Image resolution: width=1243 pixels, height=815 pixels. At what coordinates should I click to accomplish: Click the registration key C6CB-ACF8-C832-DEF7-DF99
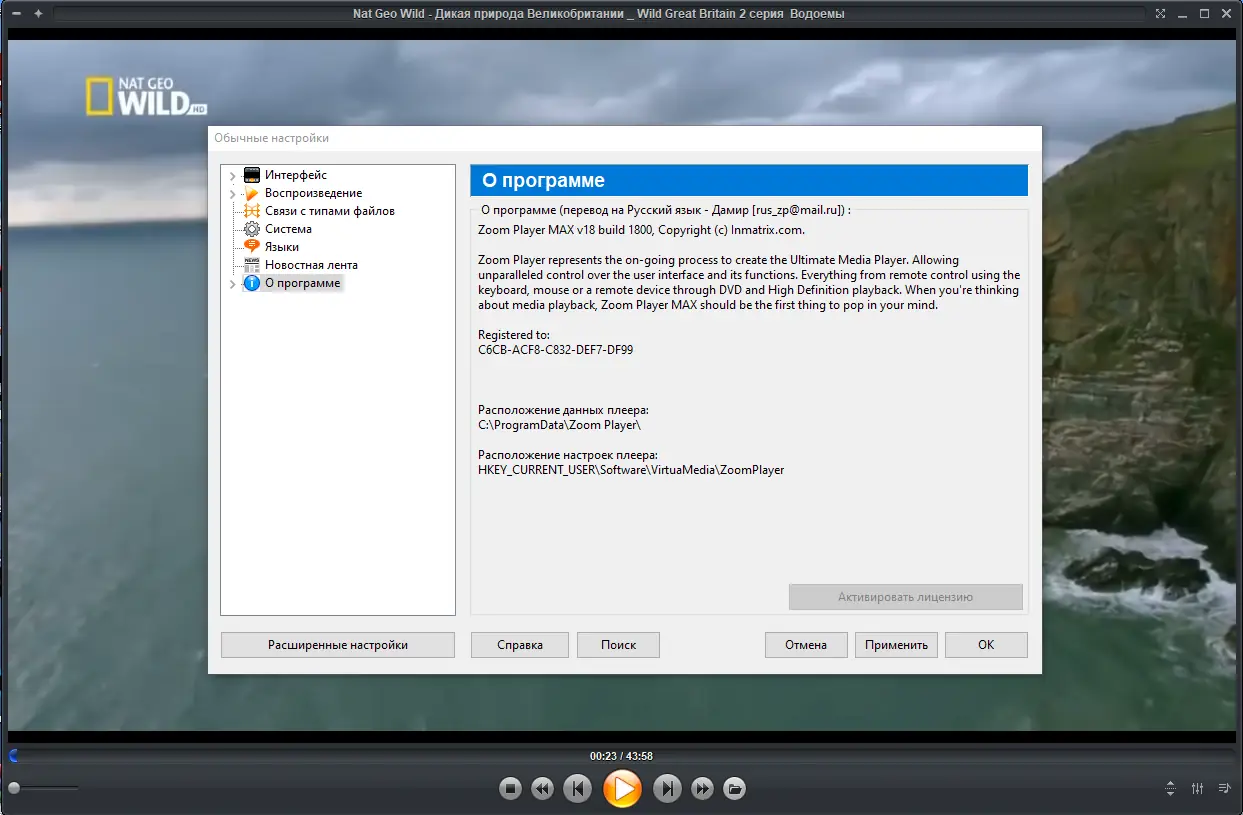coord(555,350)
